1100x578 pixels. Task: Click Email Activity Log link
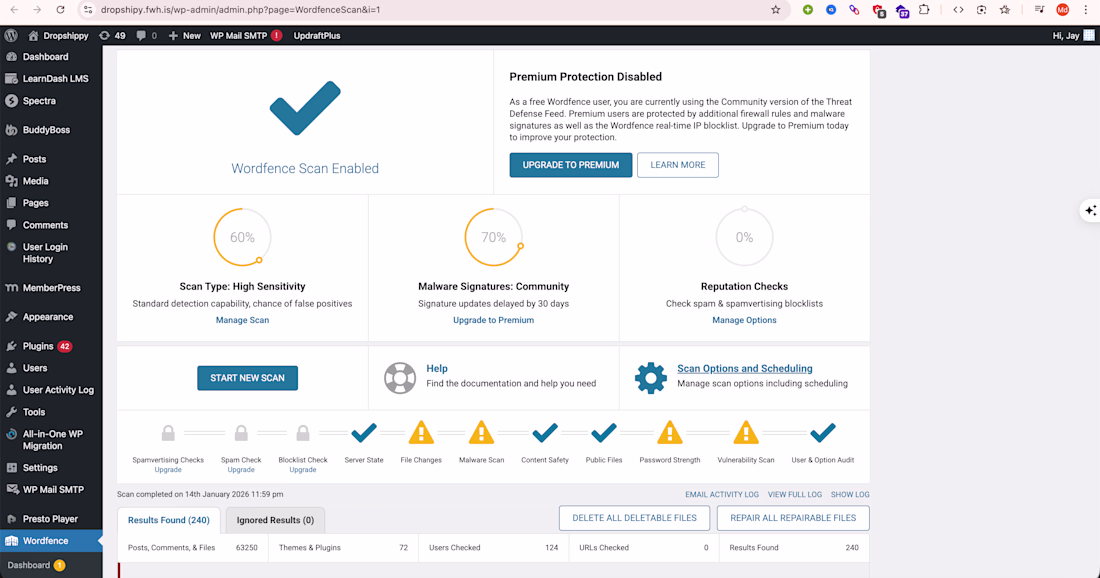(x=722, y=495)
